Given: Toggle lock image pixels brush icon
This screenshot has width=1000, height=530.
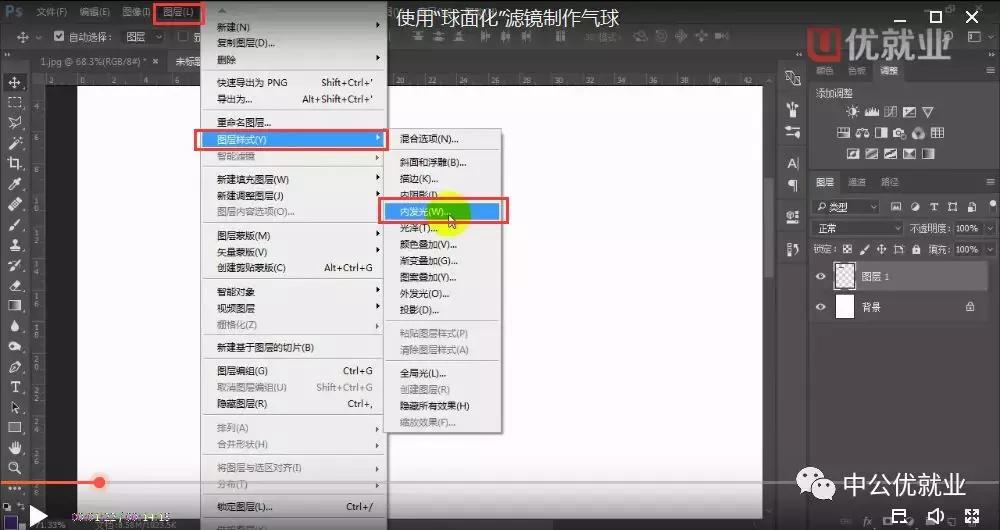Looking at the screenshot, I should tap(864, 249).
